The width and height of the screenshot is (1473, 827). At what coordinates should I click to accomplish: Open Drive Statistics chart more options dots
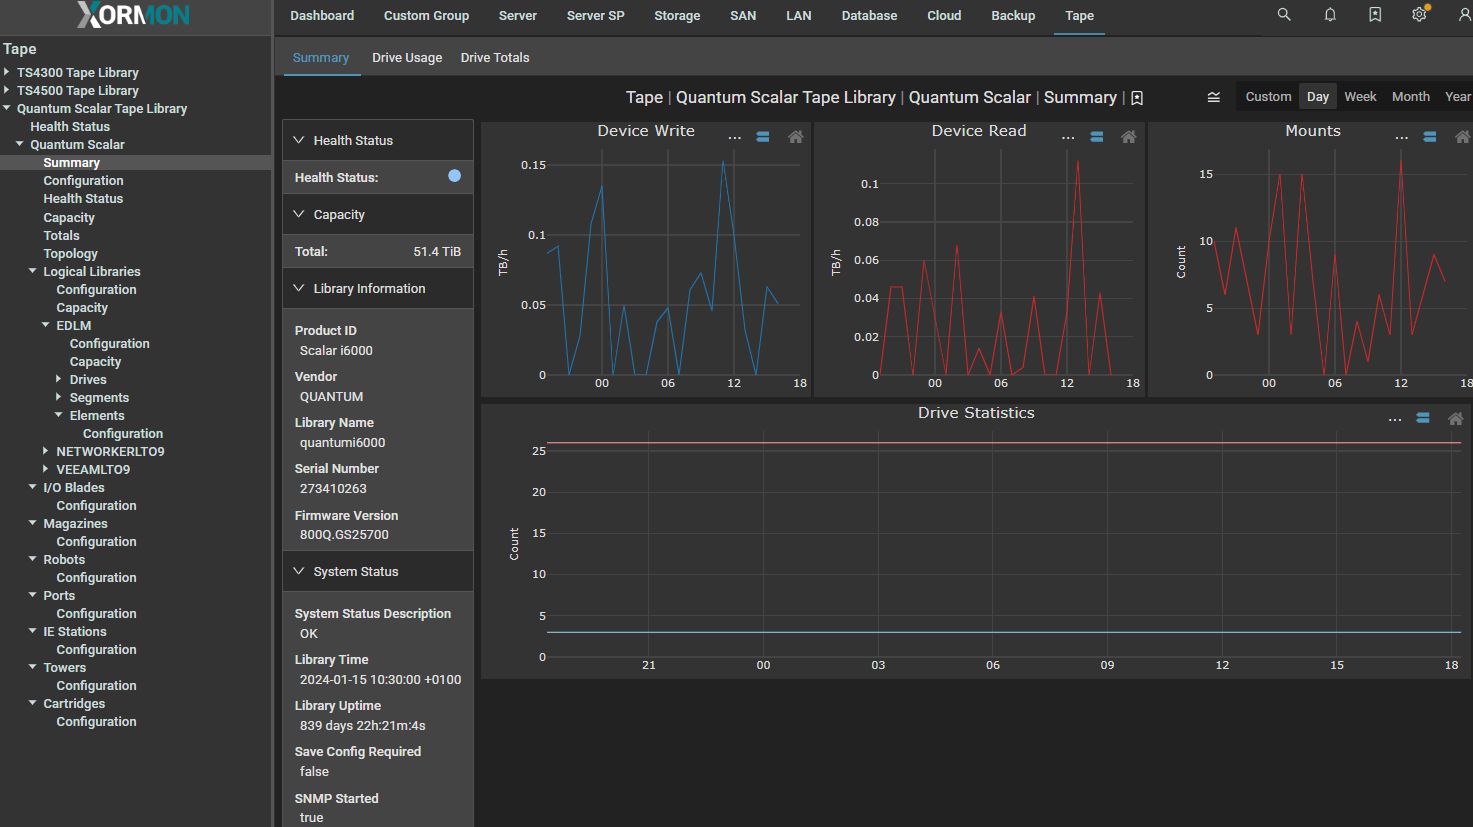(x=1395, y=419)
